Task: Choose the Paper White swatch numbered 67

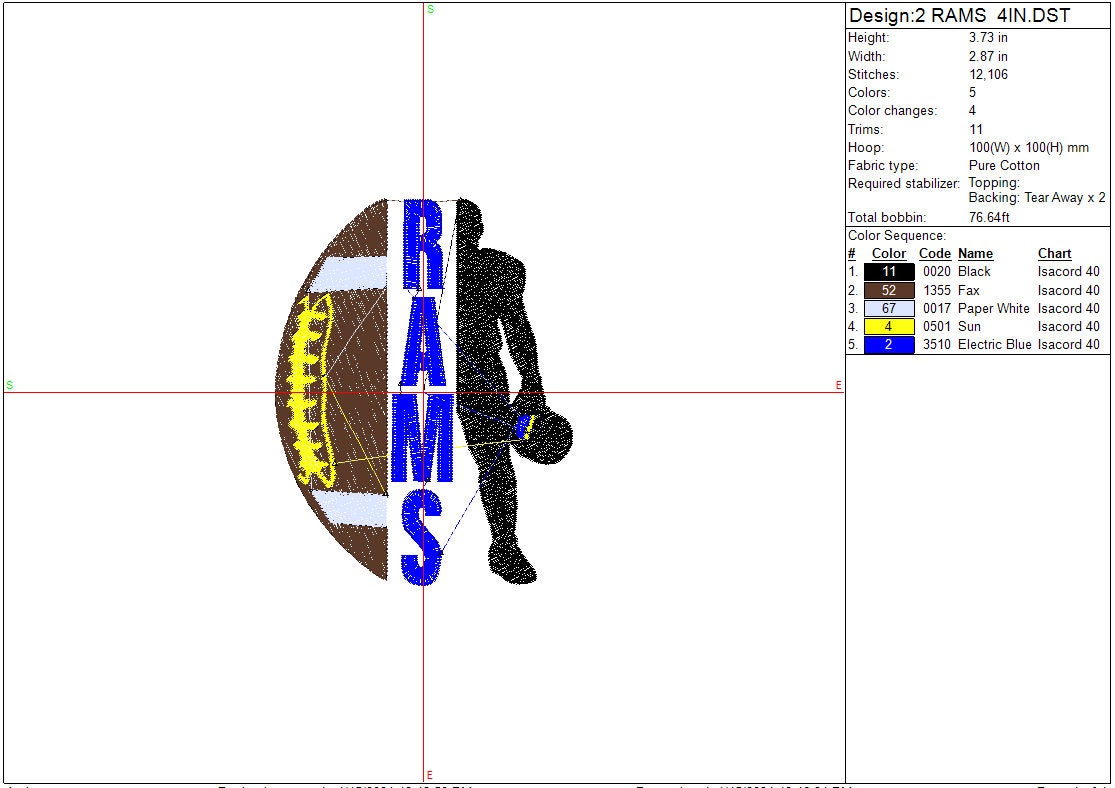Action: 889,308
